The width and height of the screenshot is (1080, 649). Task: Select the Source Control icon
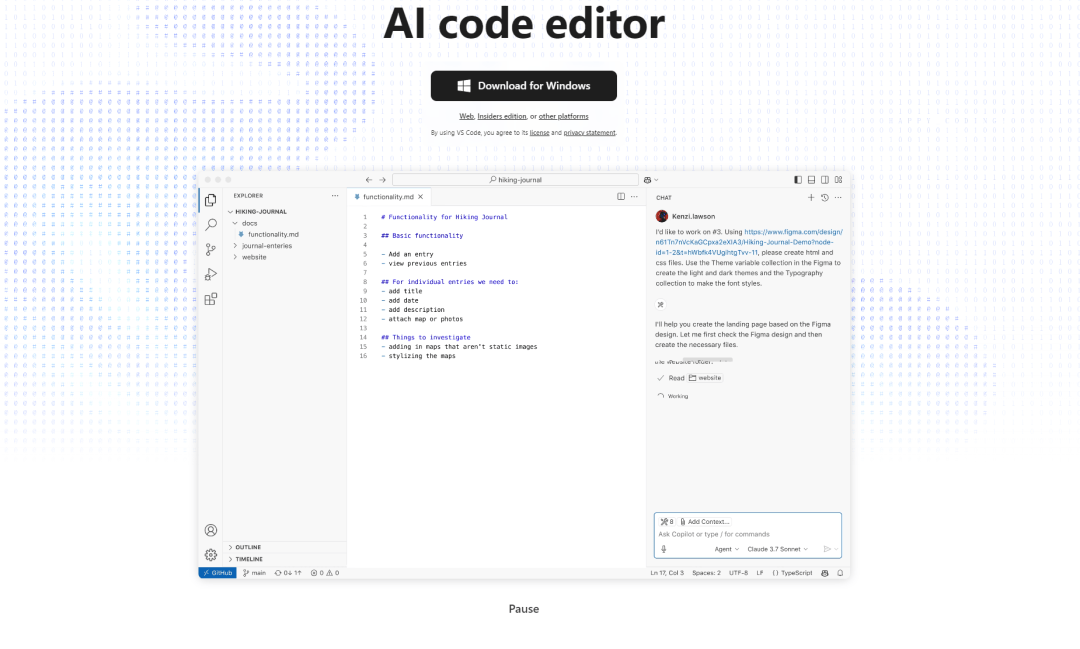click(210, 249)
